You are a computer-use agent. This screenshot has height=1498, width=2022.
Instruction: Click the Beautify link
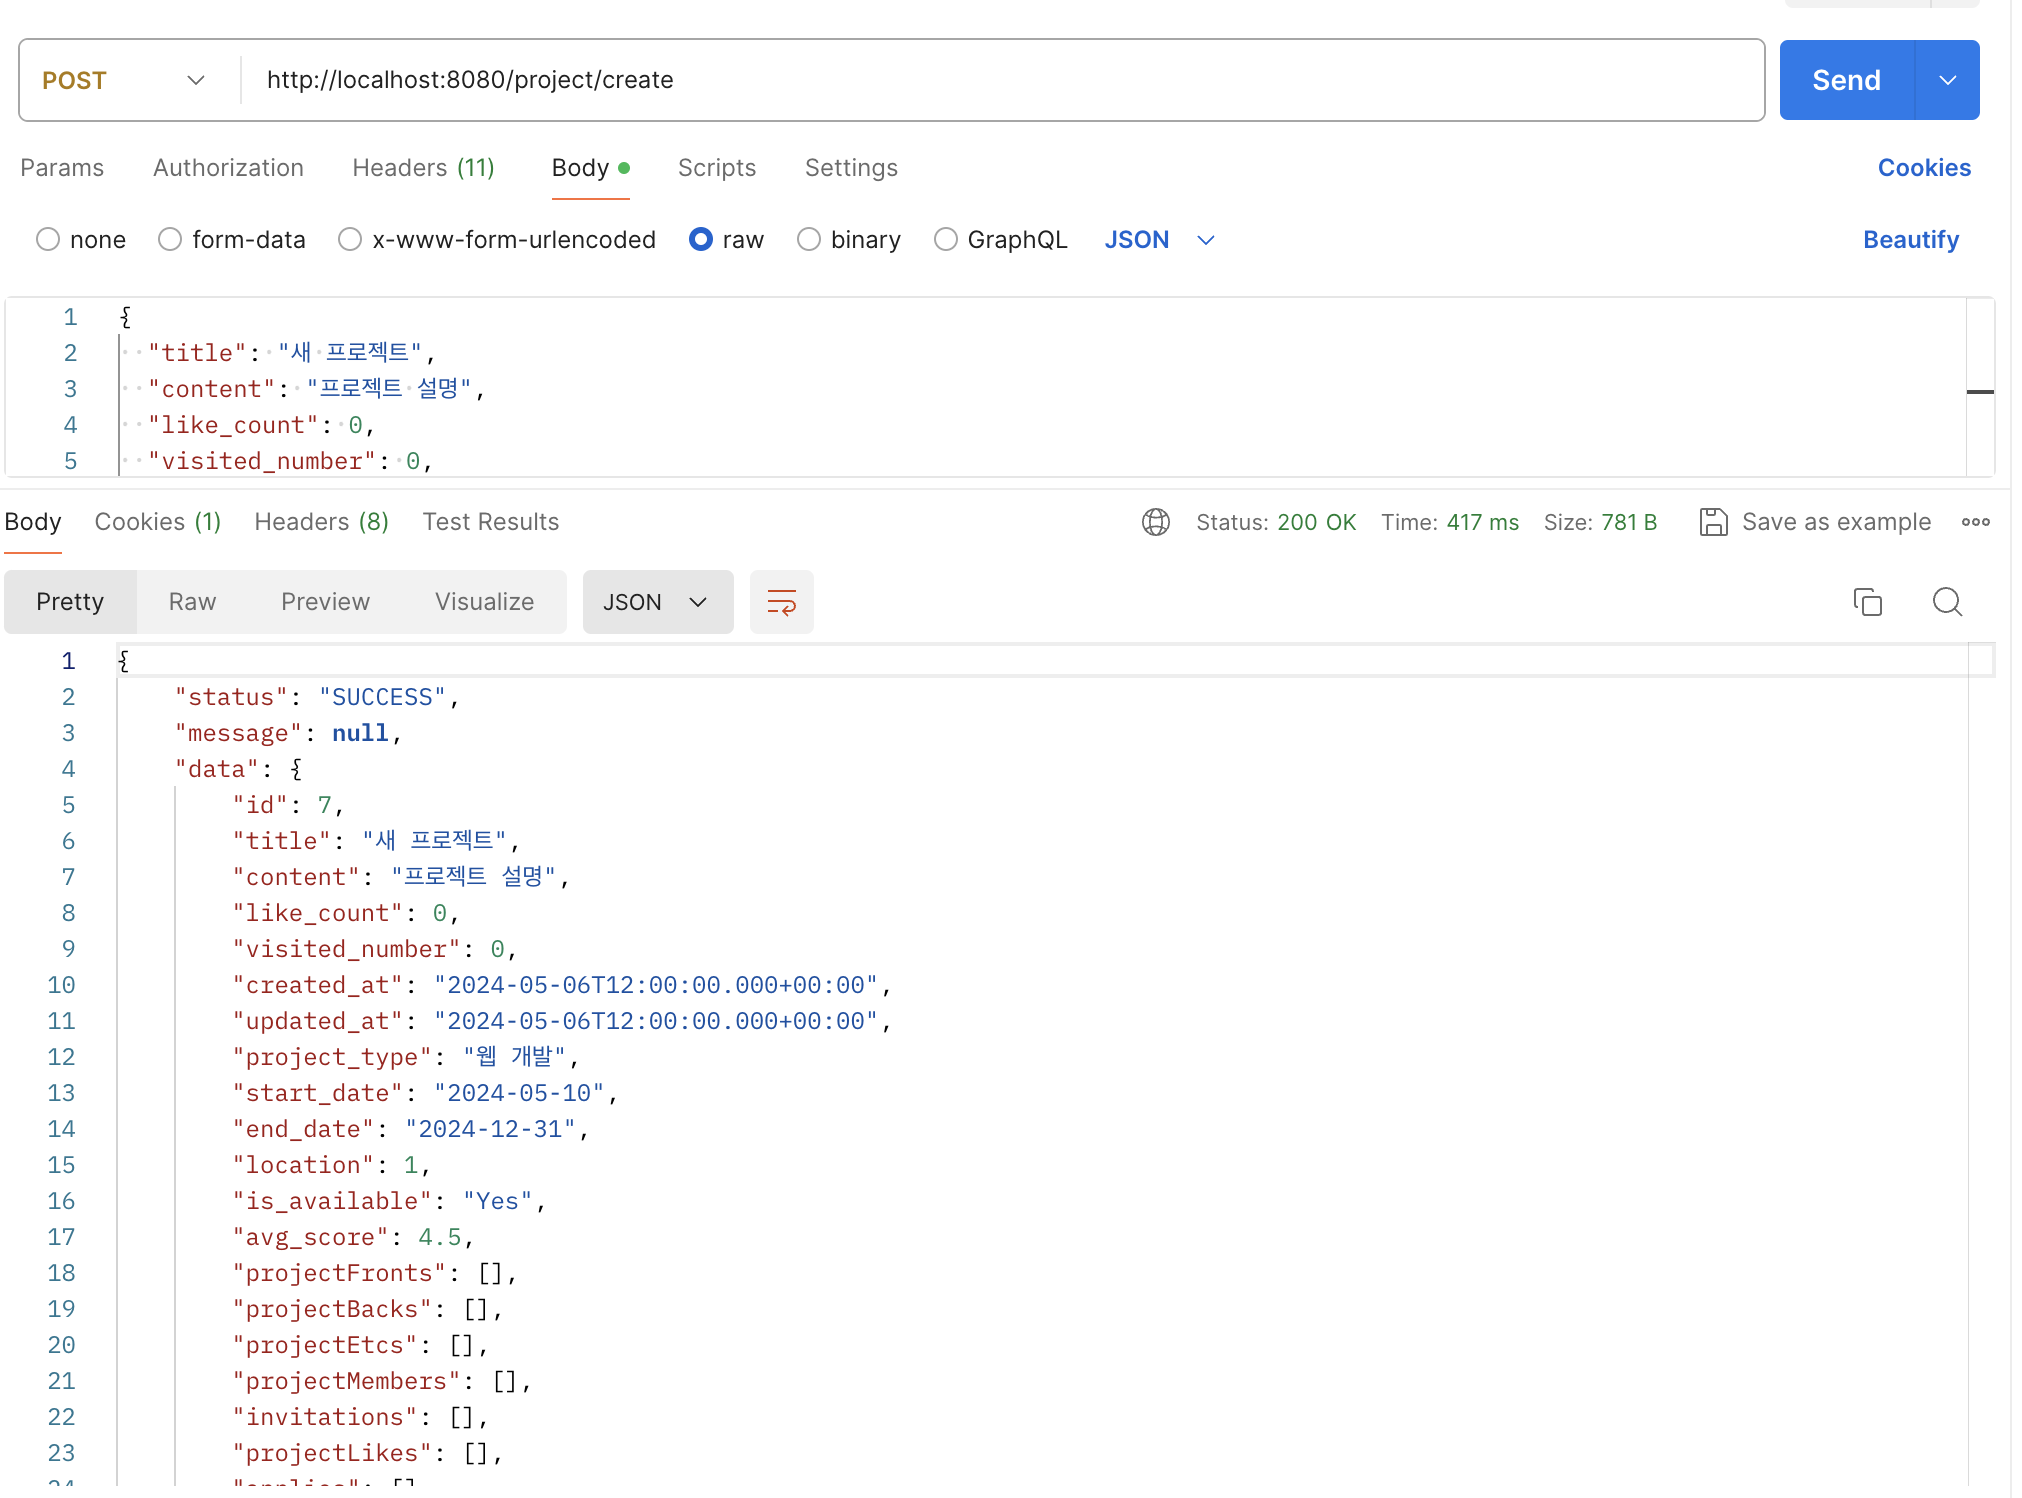point(1911,240)
